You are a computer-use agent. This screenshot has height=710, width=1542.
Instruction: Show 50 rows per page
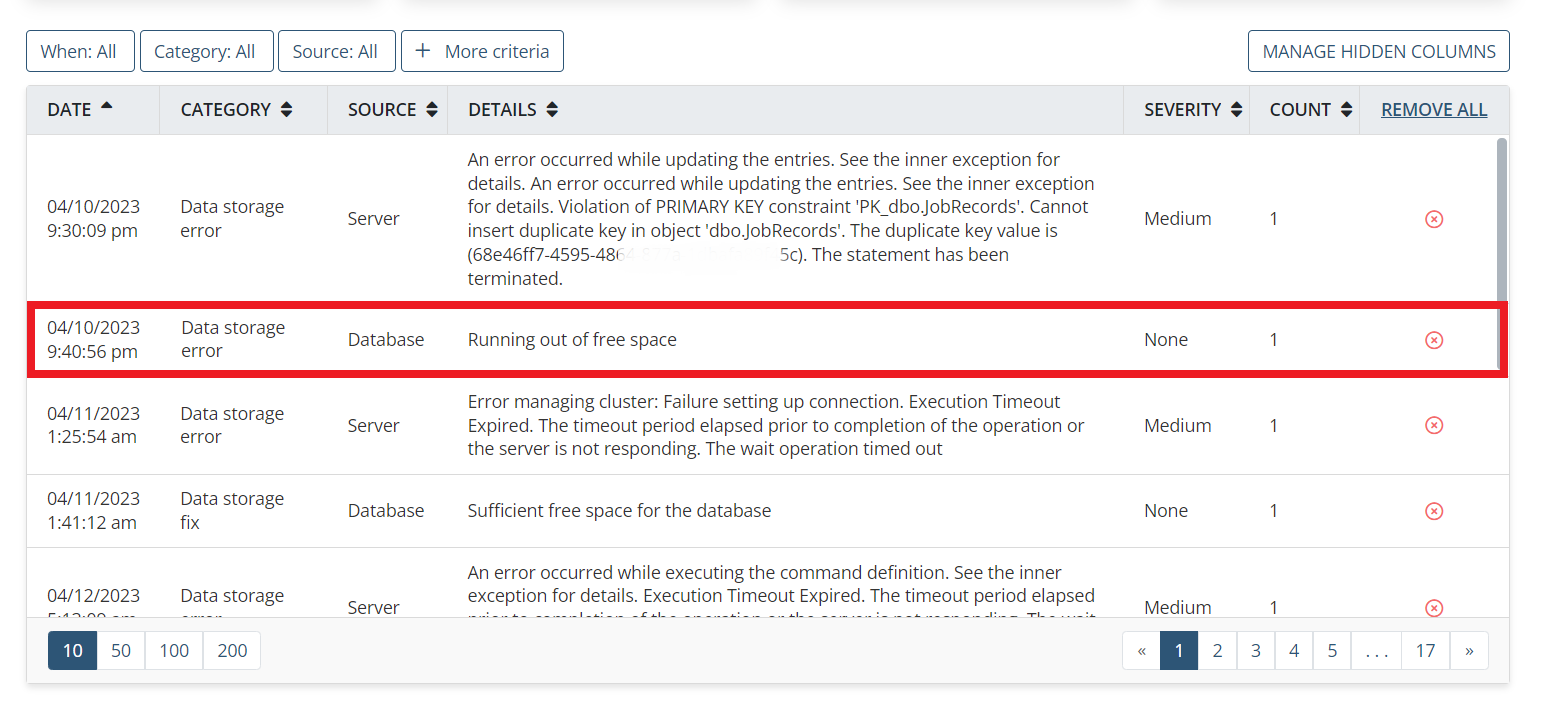121,651
